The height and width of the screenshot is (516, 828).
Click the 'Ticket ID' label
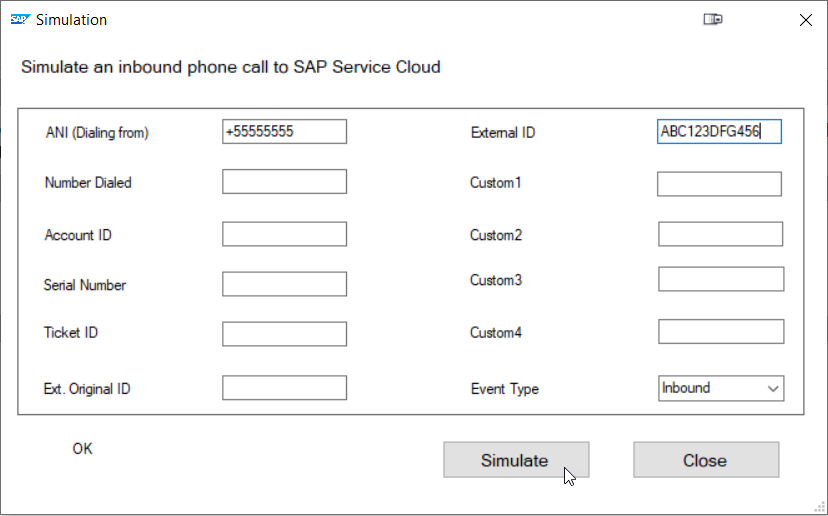pos(71,333)
